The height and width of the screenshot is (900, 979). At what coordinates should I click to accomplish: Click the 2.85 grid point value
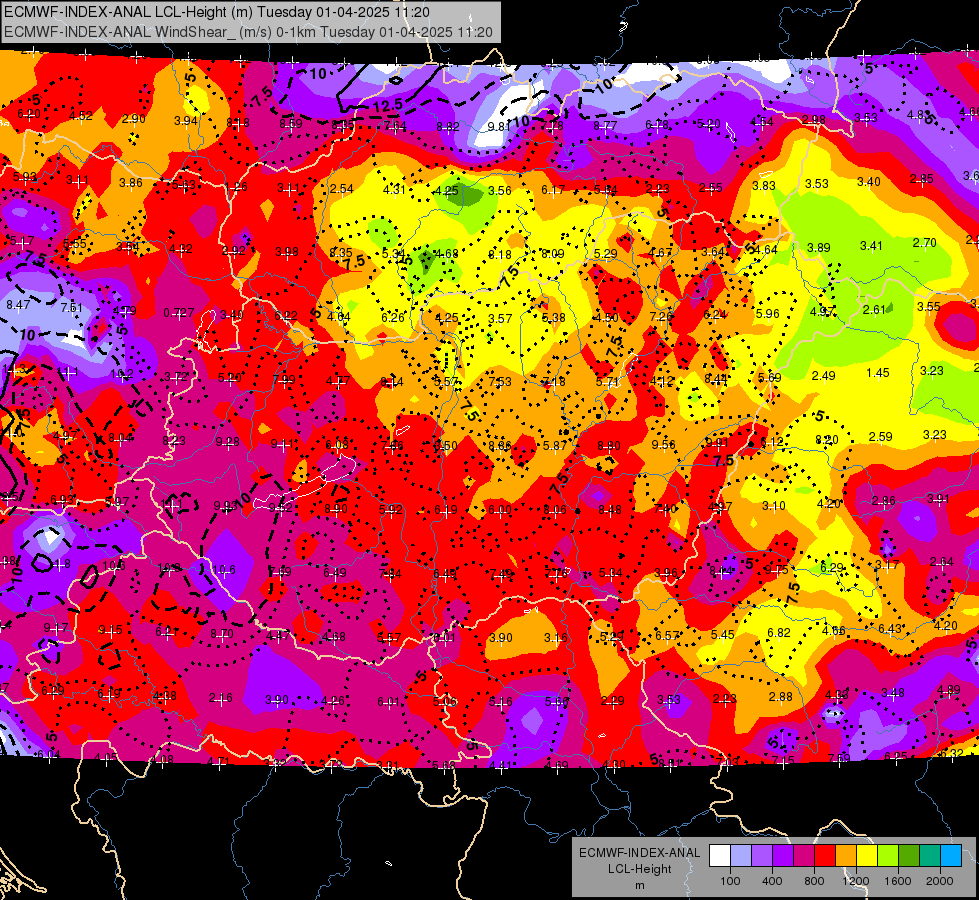tap(922, 179)
